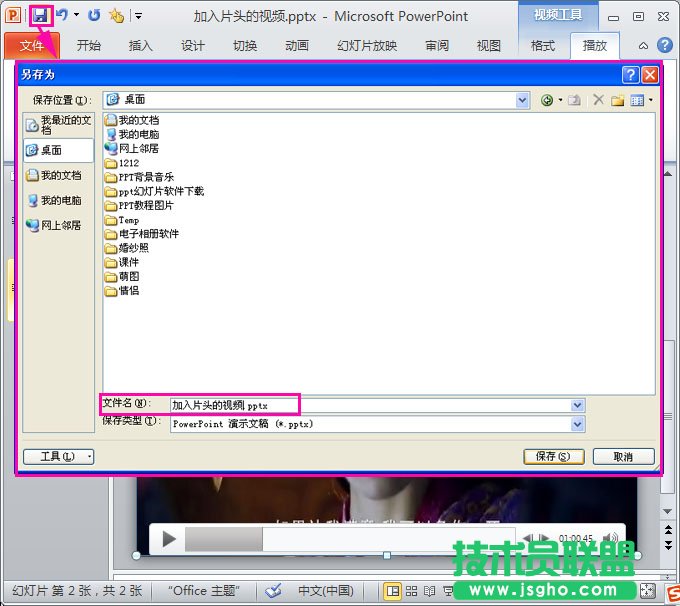Switch to the 动画 ribbon tab
Viewport: 680px width, 606px height.
pos(297,45)
